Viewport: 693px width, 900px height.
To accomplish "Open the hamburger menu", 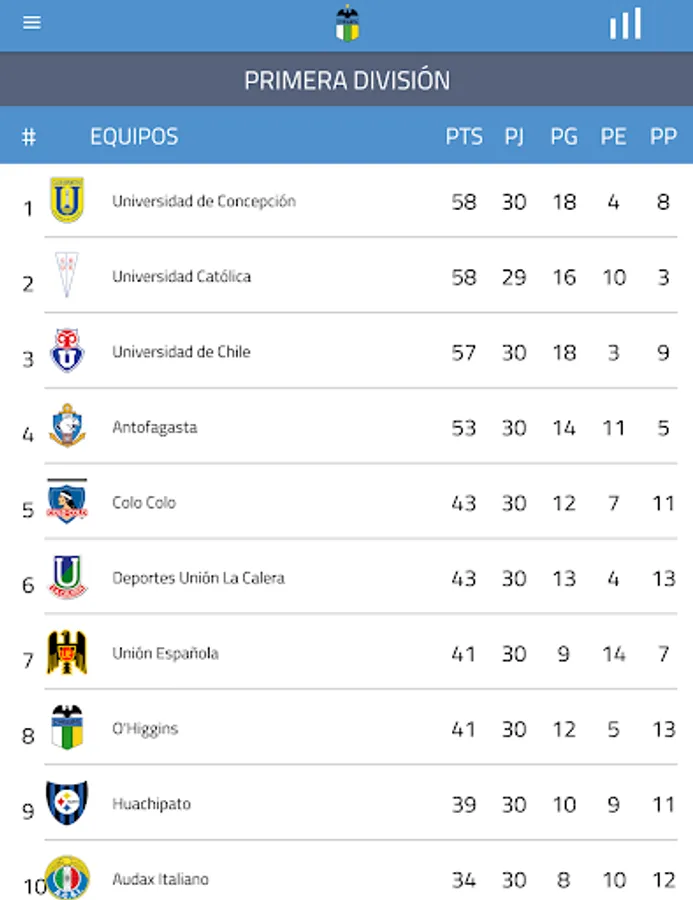I will click(31, 22).
